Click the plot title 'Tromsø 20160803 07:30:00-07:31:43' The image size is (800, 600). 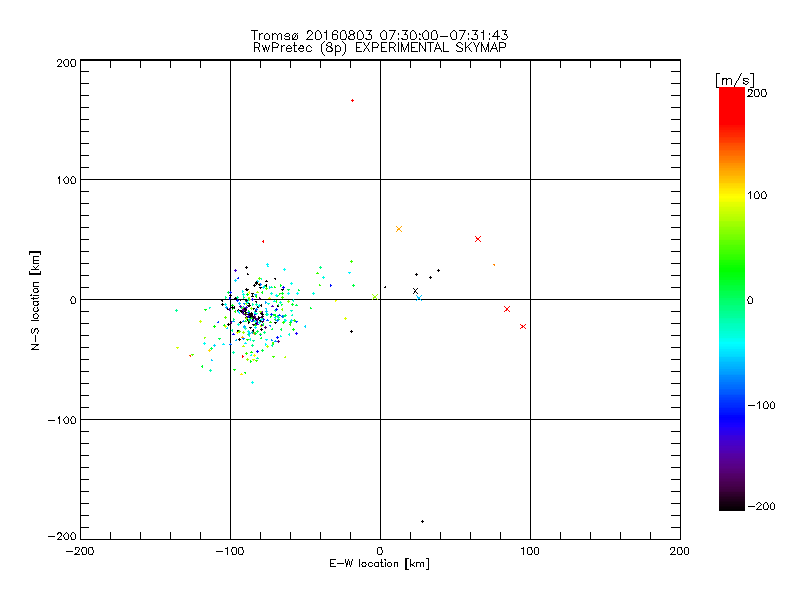380,35
